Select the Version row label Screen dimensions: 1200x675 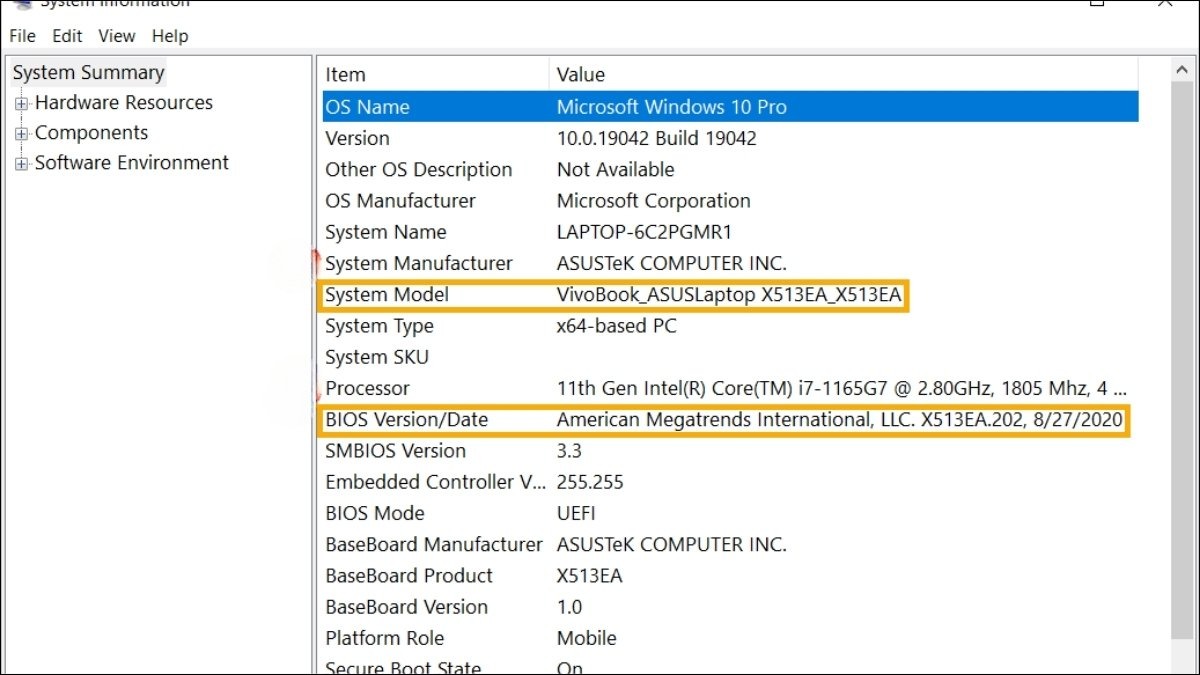(357, 138)
